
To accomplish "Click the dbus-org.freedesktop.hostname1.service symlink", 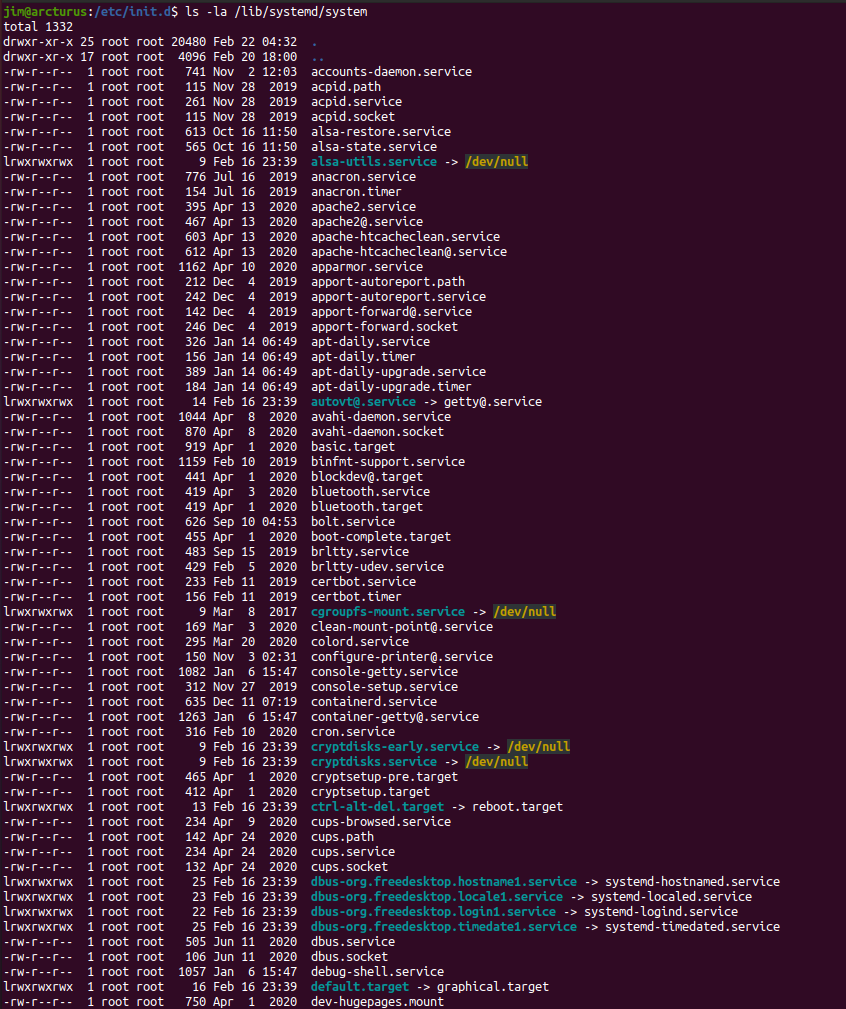I will 444,882.
